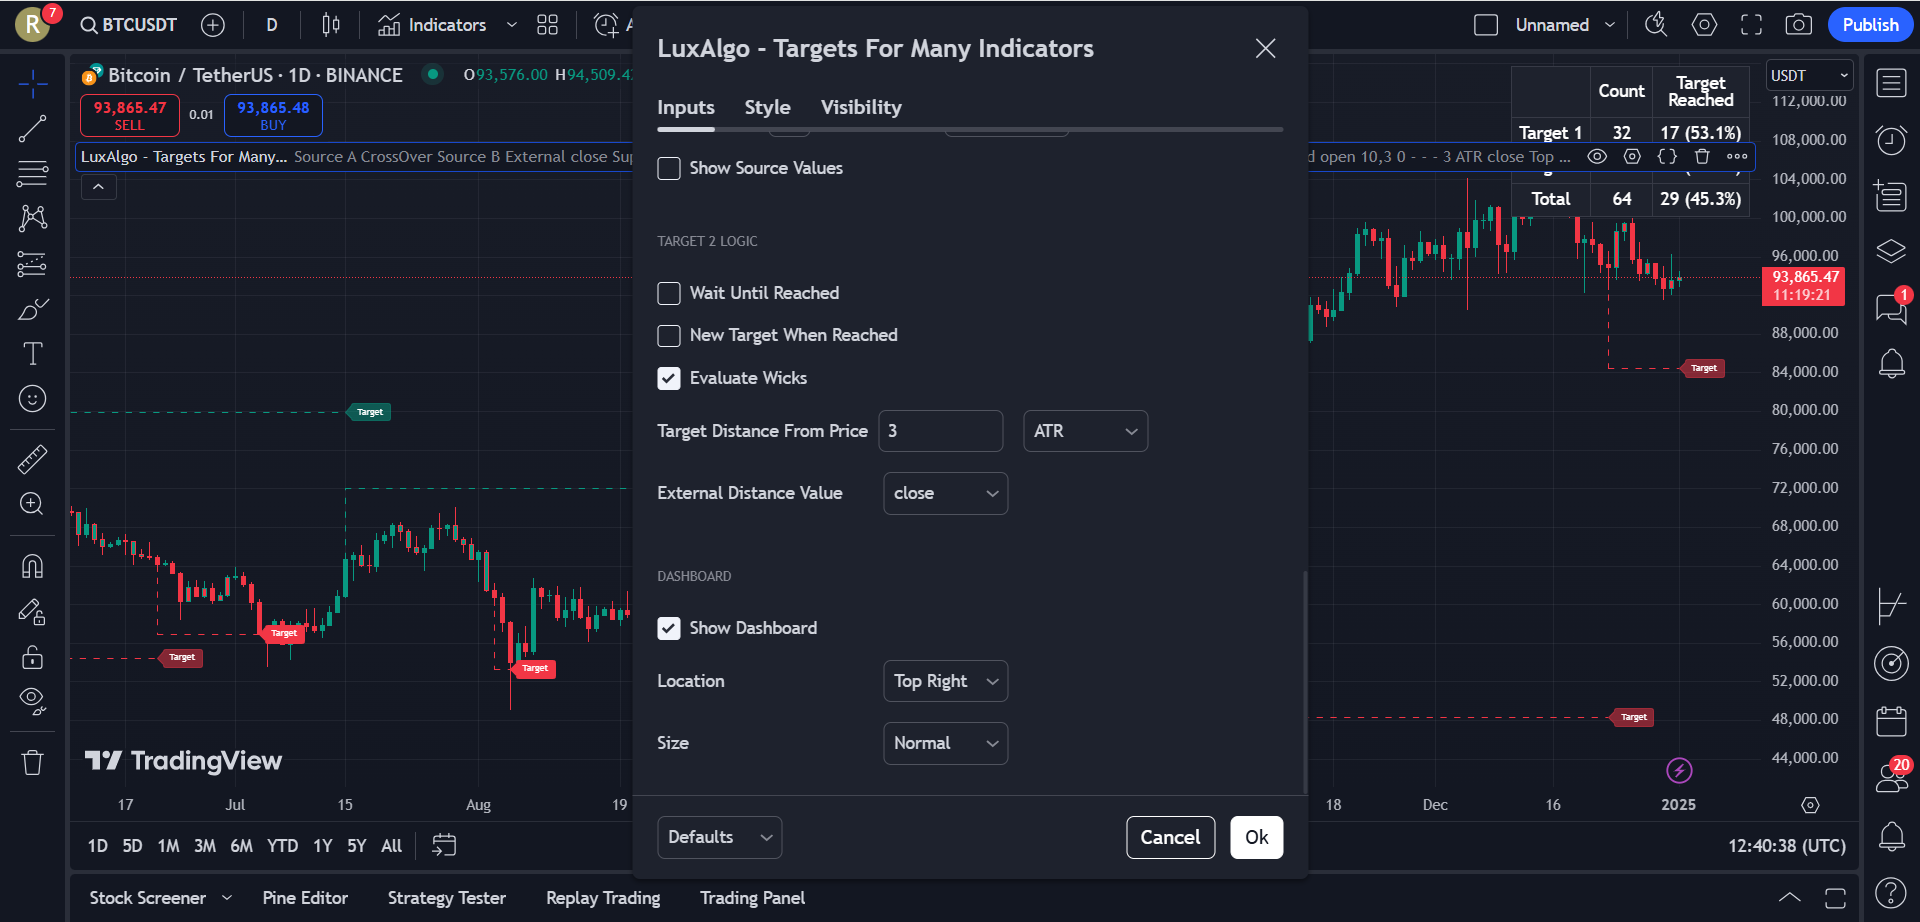Close the LuxAlgo settings dialog
Image resolution: width=1920 pixels, height=922 pixels.
click(x=1265, y=48)
